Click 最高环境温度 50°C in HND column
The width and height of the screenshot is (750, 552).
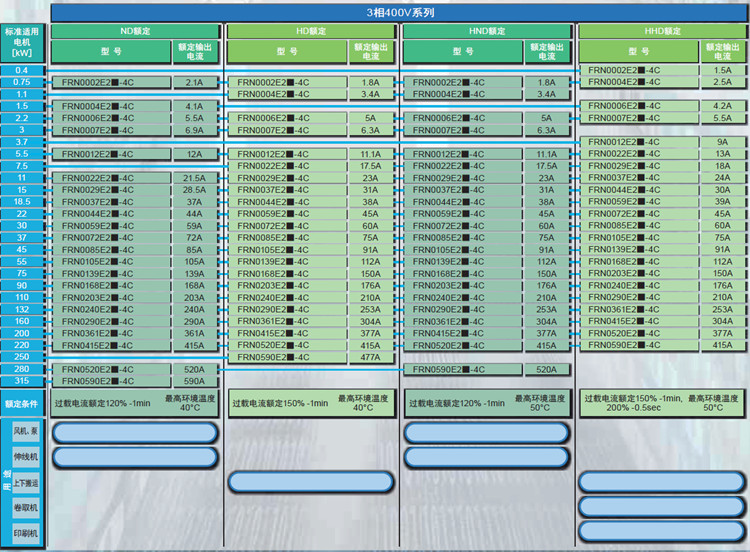click(x=540, y=403)
